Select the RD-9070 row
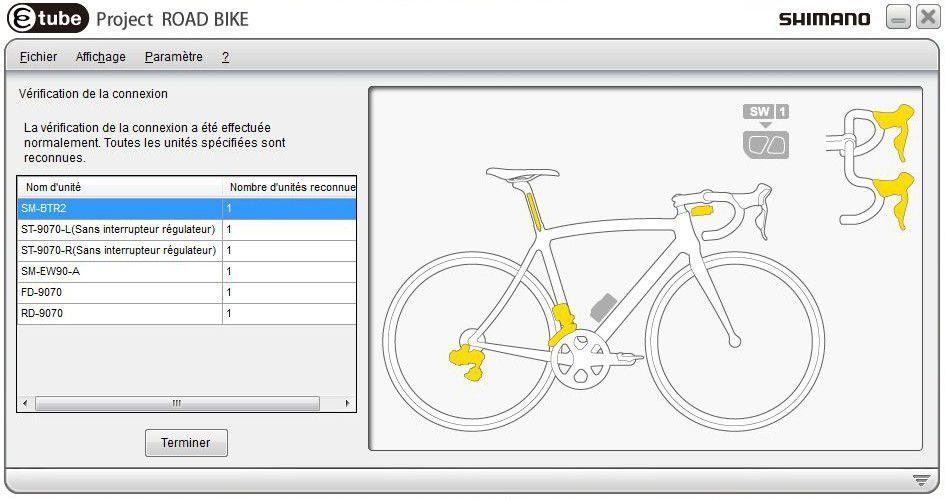945x499 pixels. coord(187,314)
